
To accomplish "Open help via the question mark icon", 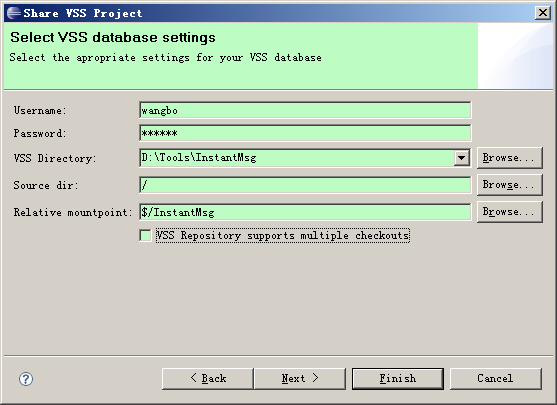I will (26, 379).
